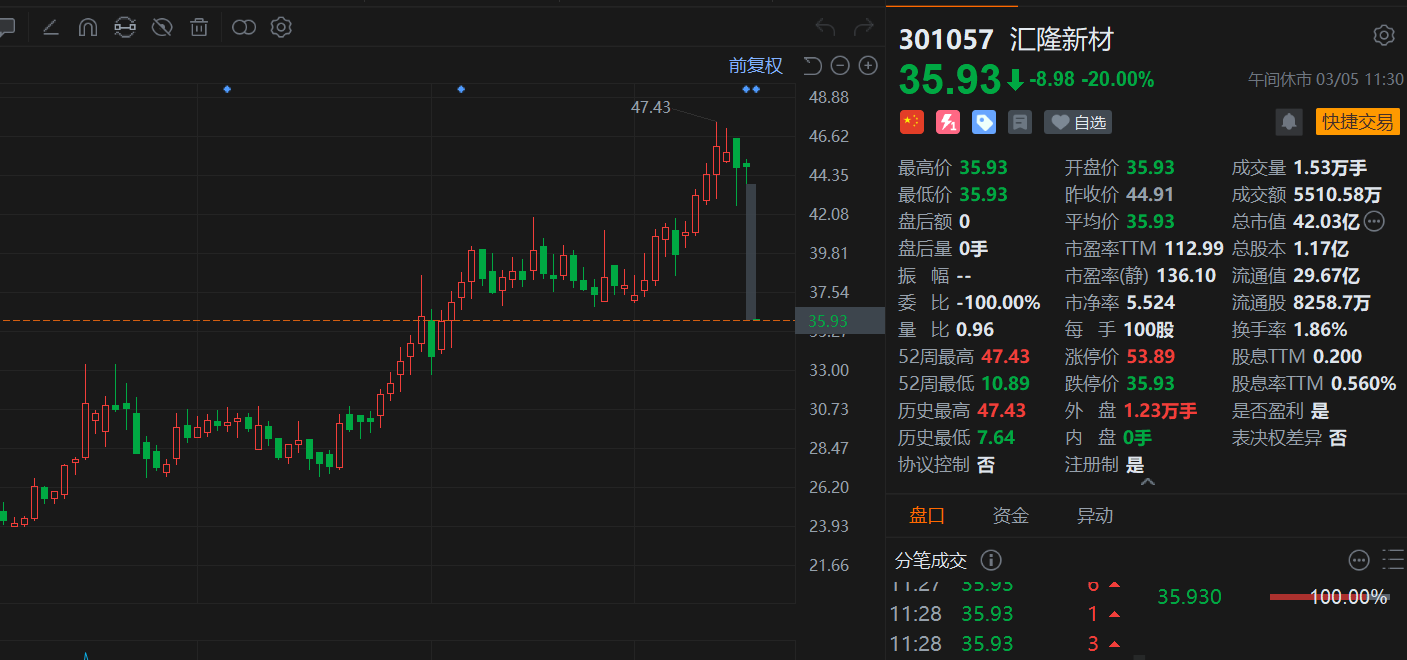Click stock code 301057
Screen dimensions: 1407x660
tap(946, 40)
